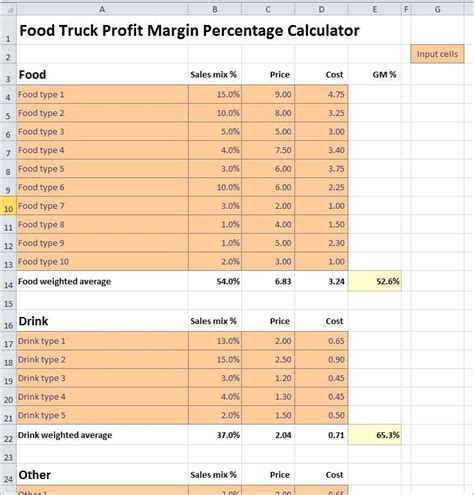Select row 10 header
474x495 pixels.
pyautogui.click(x=8, y=206)
